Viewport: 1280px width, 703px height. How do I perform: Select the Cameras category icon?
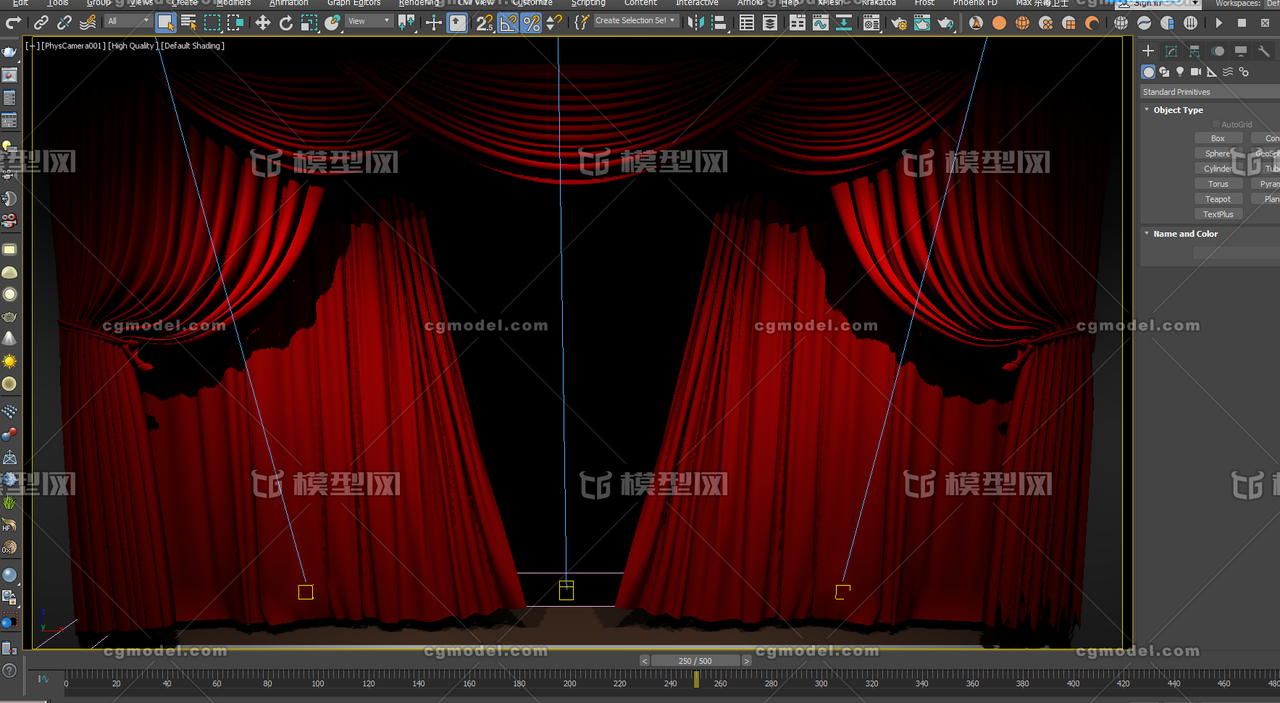(x=1196, y=72)
